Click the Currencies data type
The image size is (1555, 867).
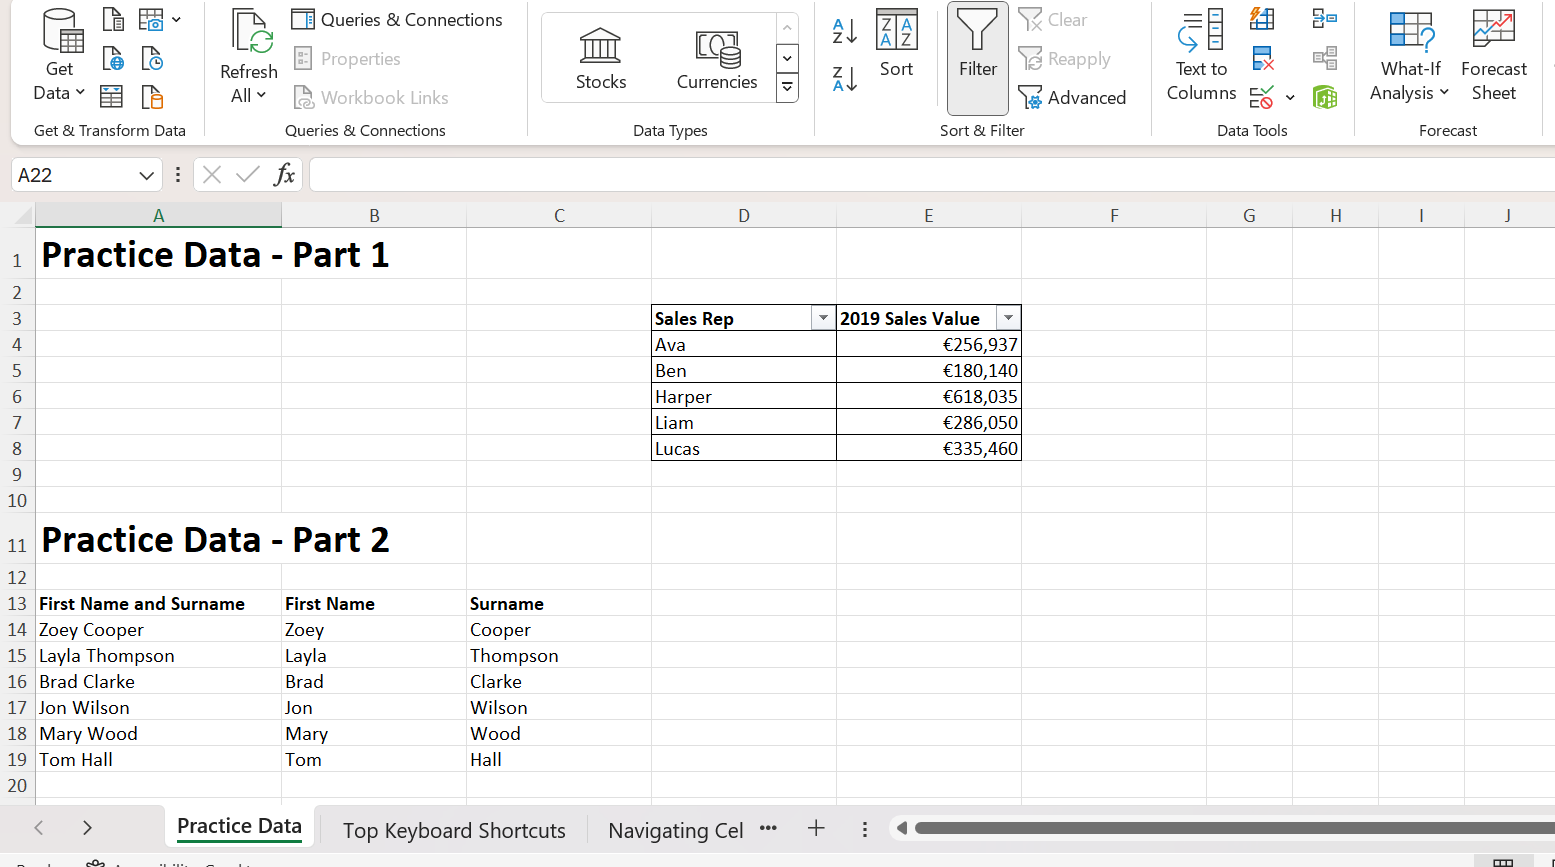point(717,58)
